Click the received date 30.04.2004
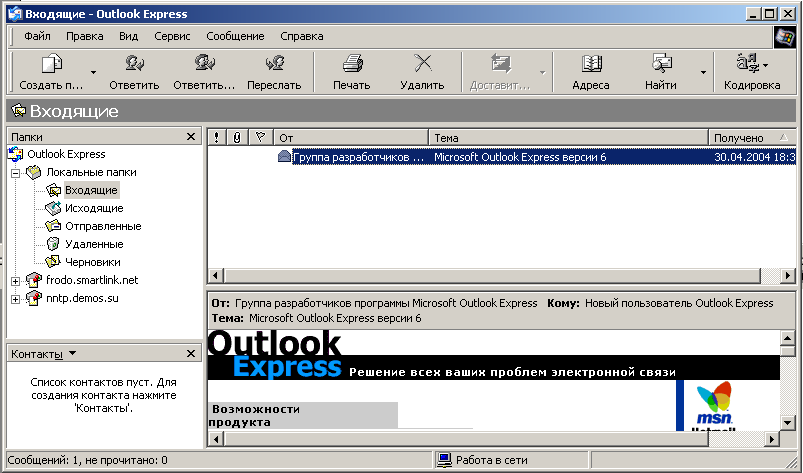The height and width of the screenshot is (473, 803). pos(754,157)
